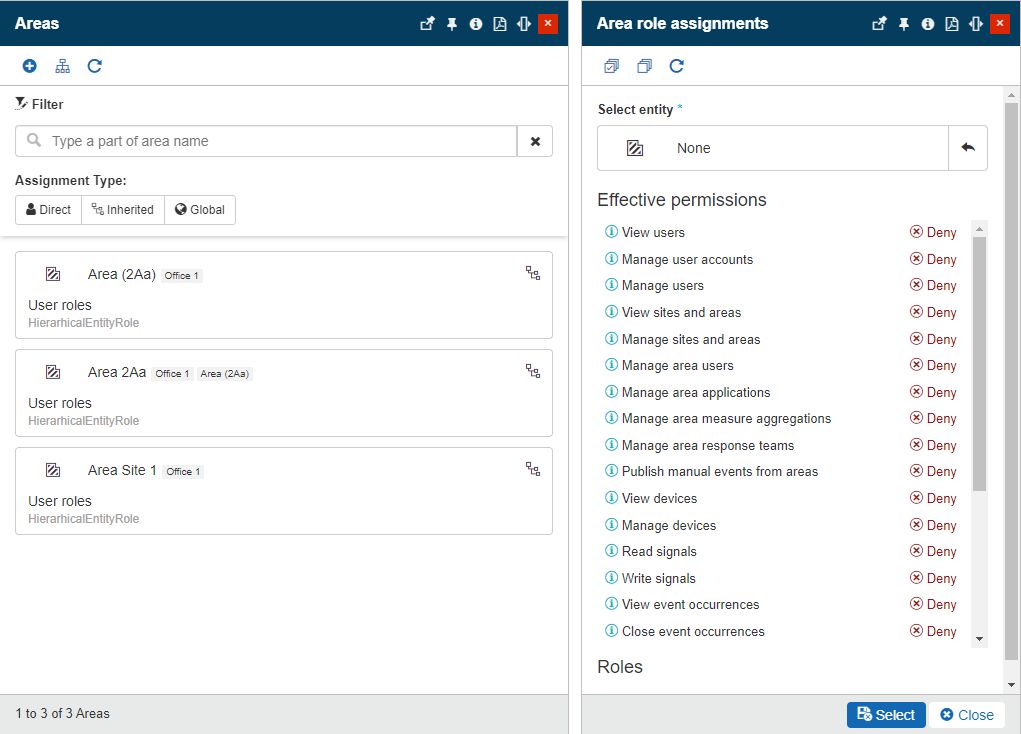The height and width of the screenshot is (734, 1021).
Task: Click the info icon next to View users
Action: (x=611, y=232)
